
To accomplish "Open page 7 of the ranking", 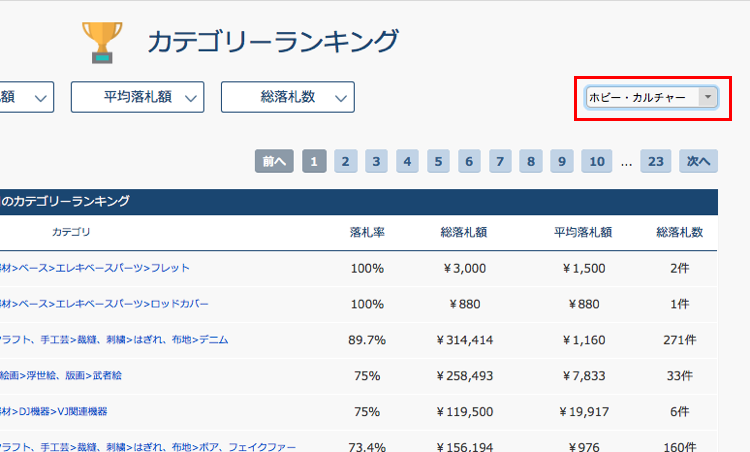I will click(500, 161).
